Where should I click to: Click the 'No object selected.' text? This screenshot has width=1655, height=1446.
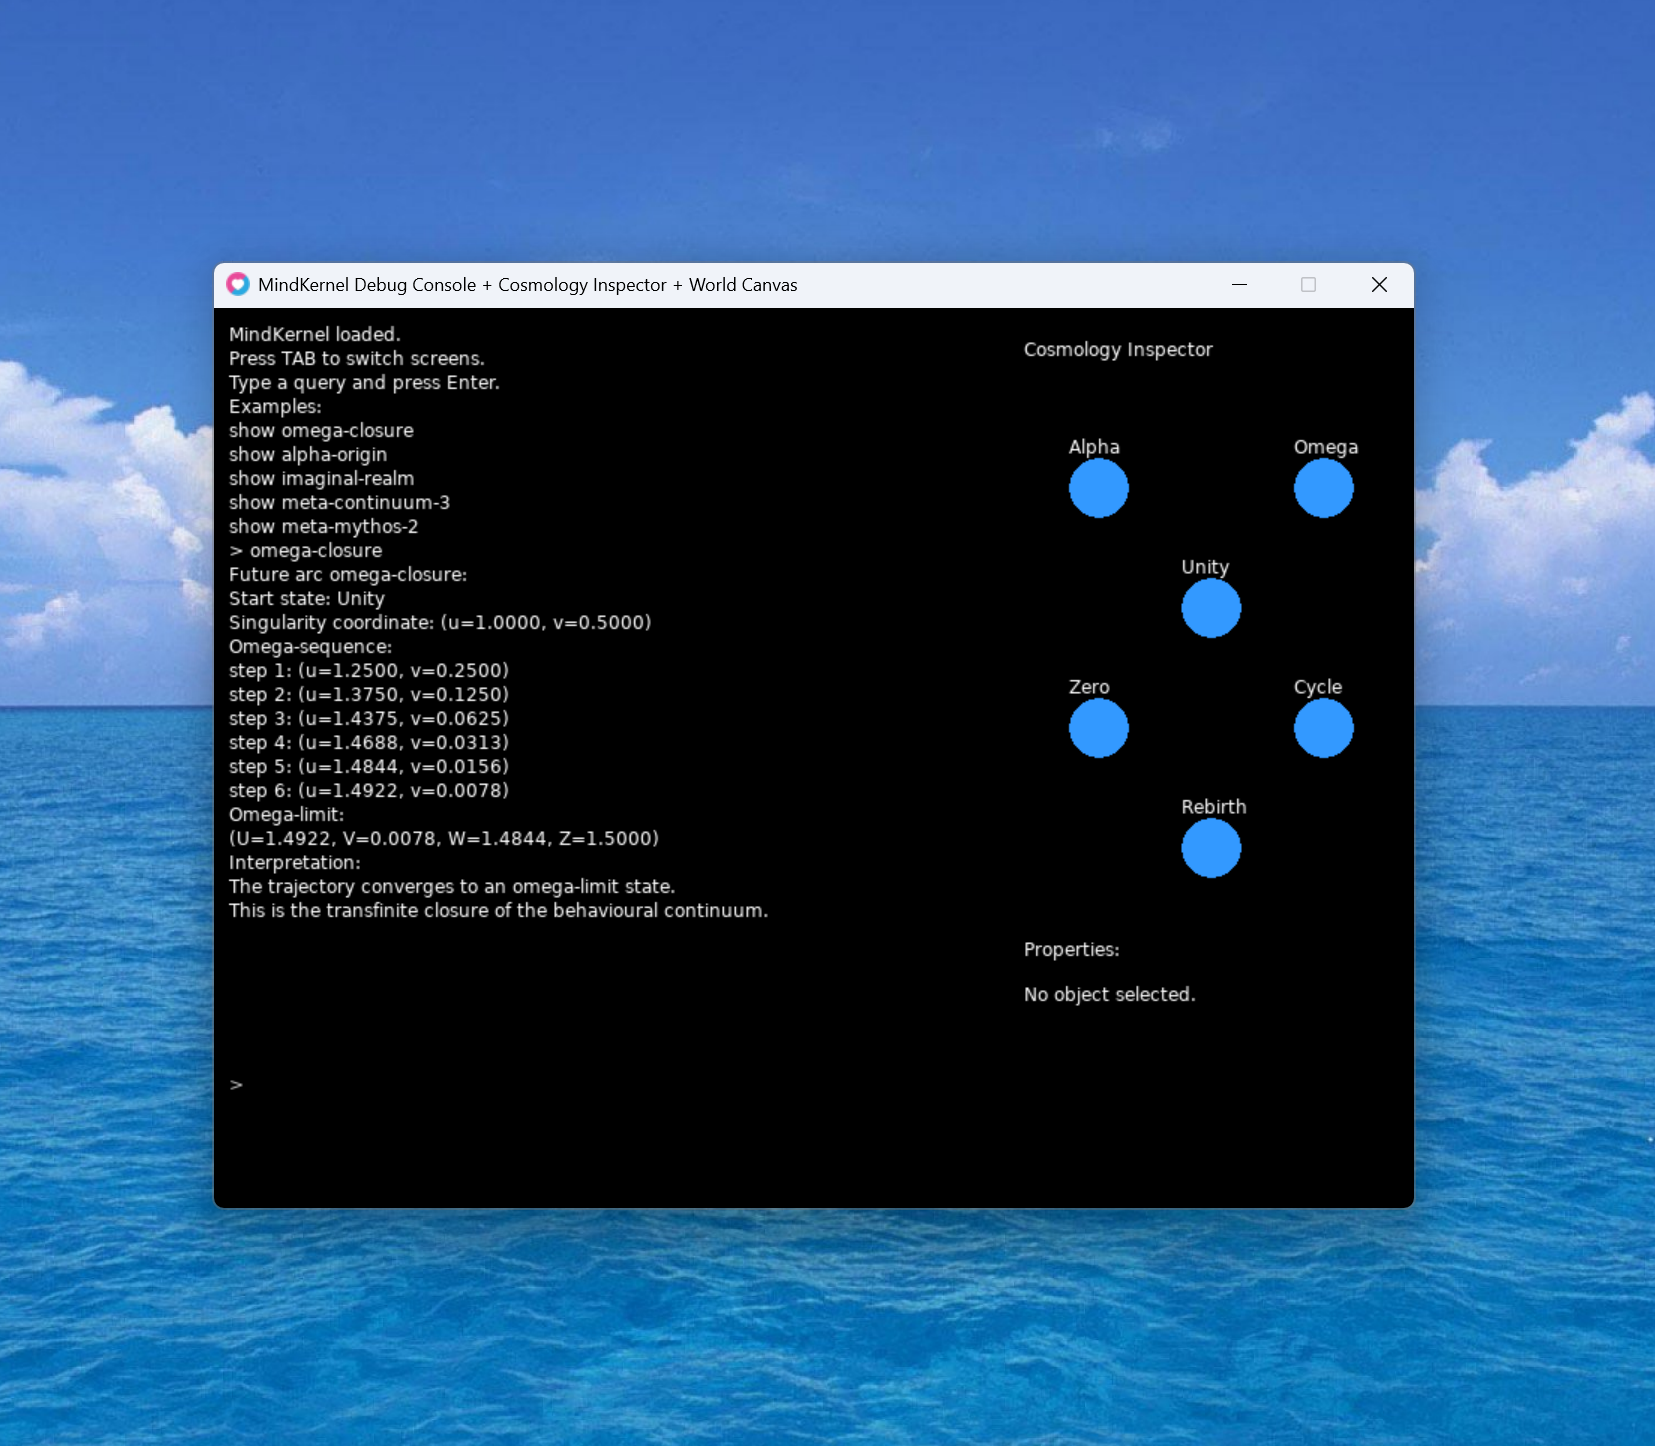(1110, 995)
